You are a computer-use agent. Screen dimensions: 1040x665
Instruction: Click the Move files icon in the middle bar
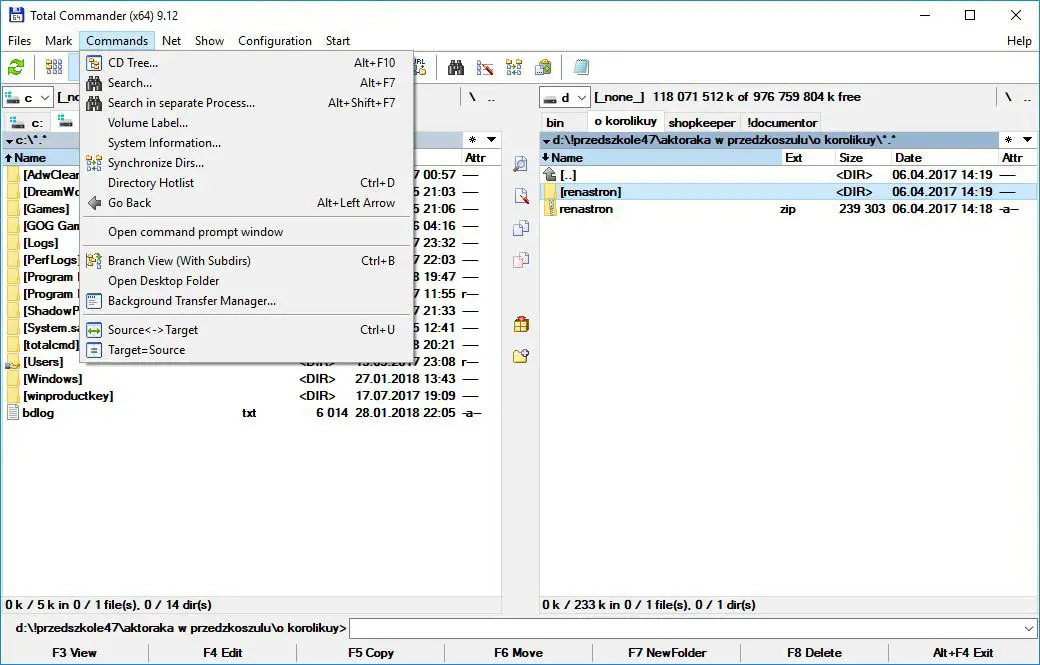[521, 260]
